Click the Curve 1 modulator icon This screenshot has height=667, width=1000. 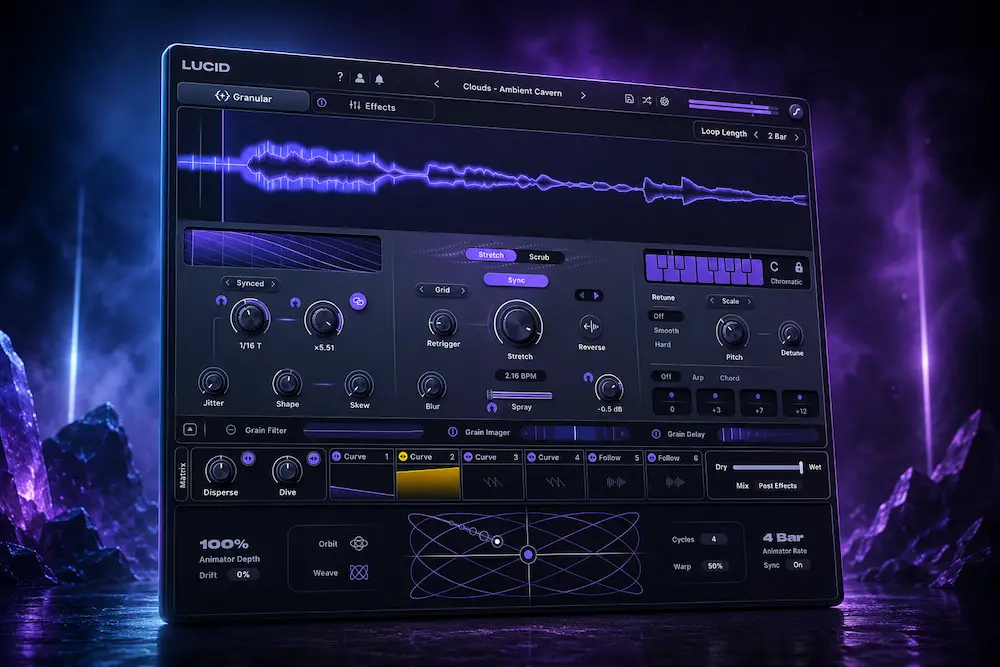point(336,456)
